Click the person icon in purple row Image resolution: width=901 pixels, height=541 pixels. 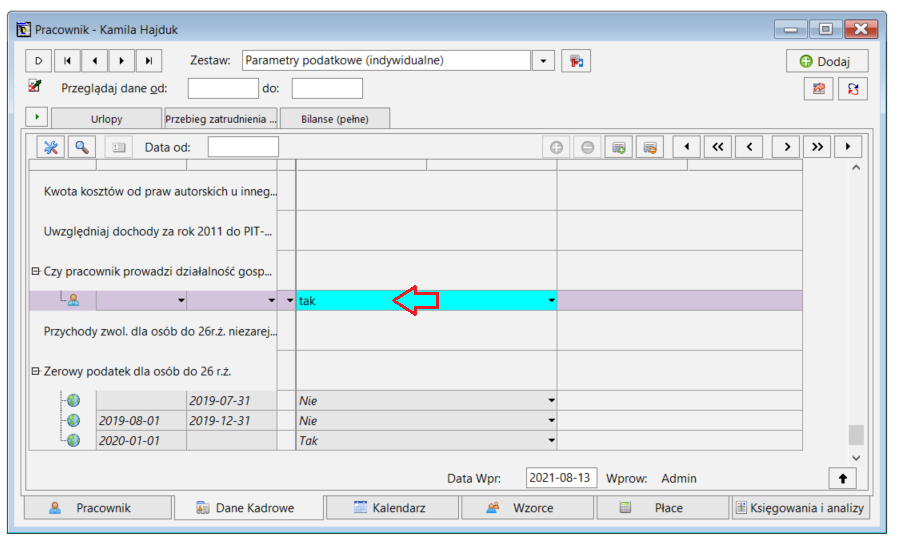pyautogui.click(x=74, y=300)
